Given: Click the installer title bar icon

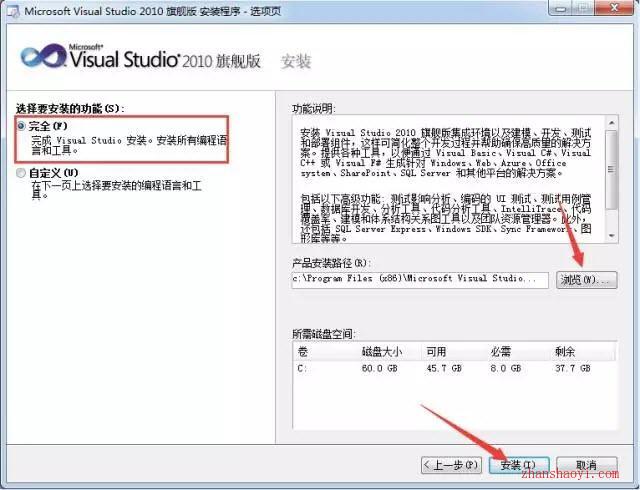Looking at the screenshot, I should 12,12.
